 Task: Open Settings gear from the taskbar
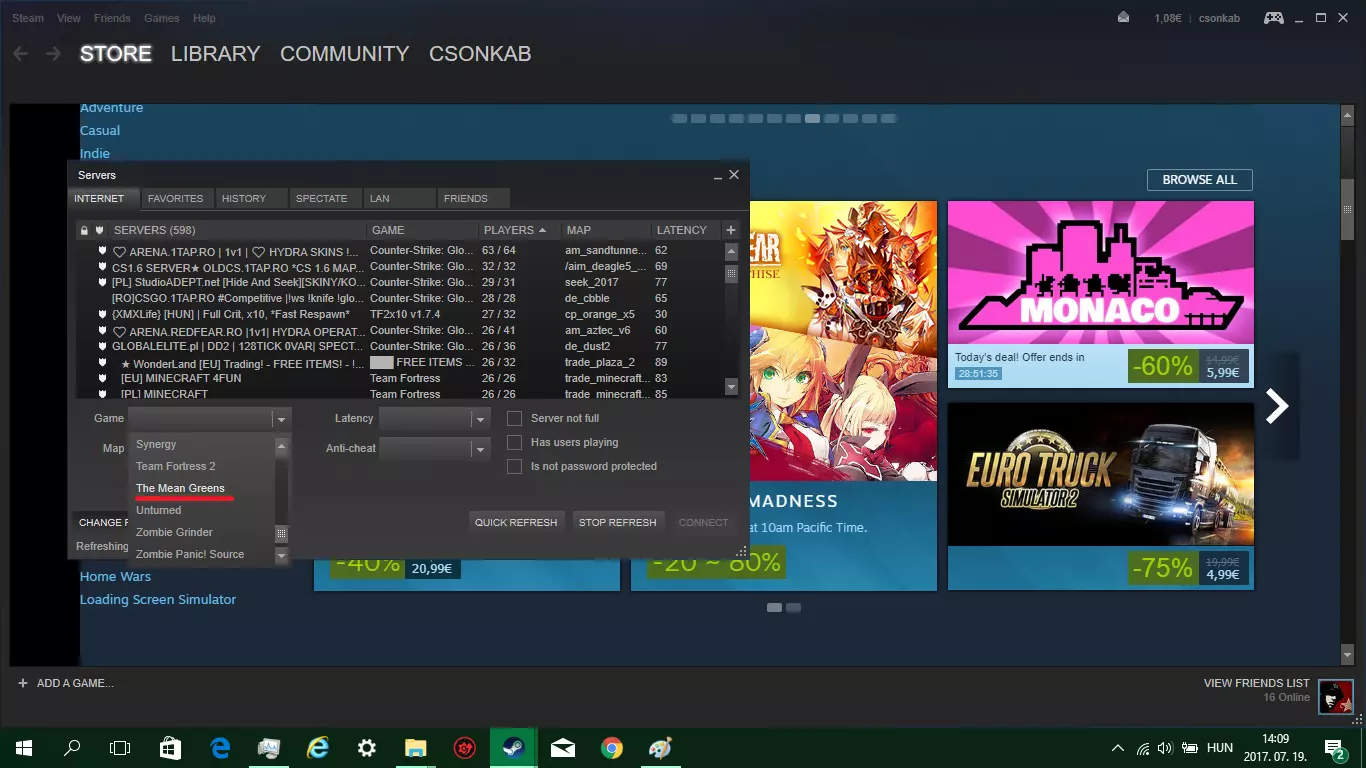click(367, 748)
